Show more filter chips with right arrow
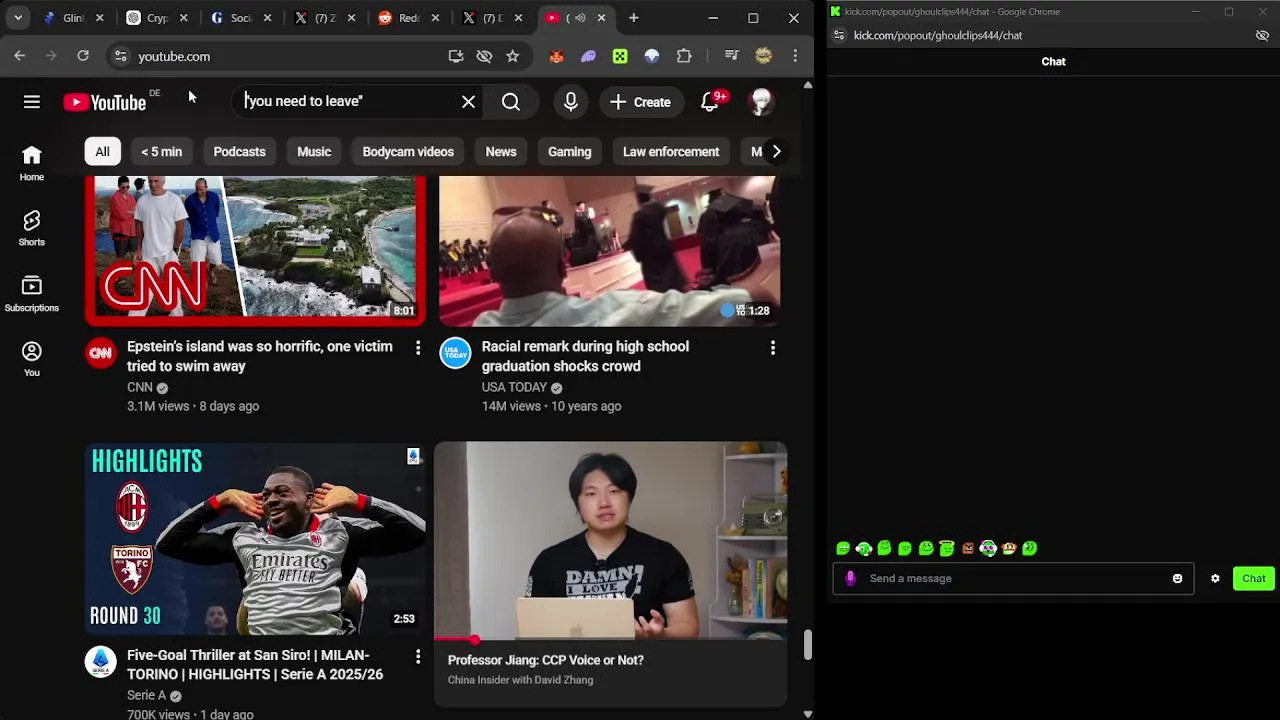 coord(776,152)
